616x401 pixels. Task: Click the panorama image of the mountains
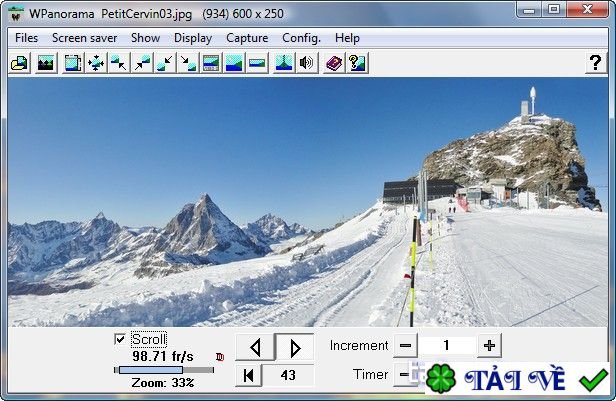(308, 202)
